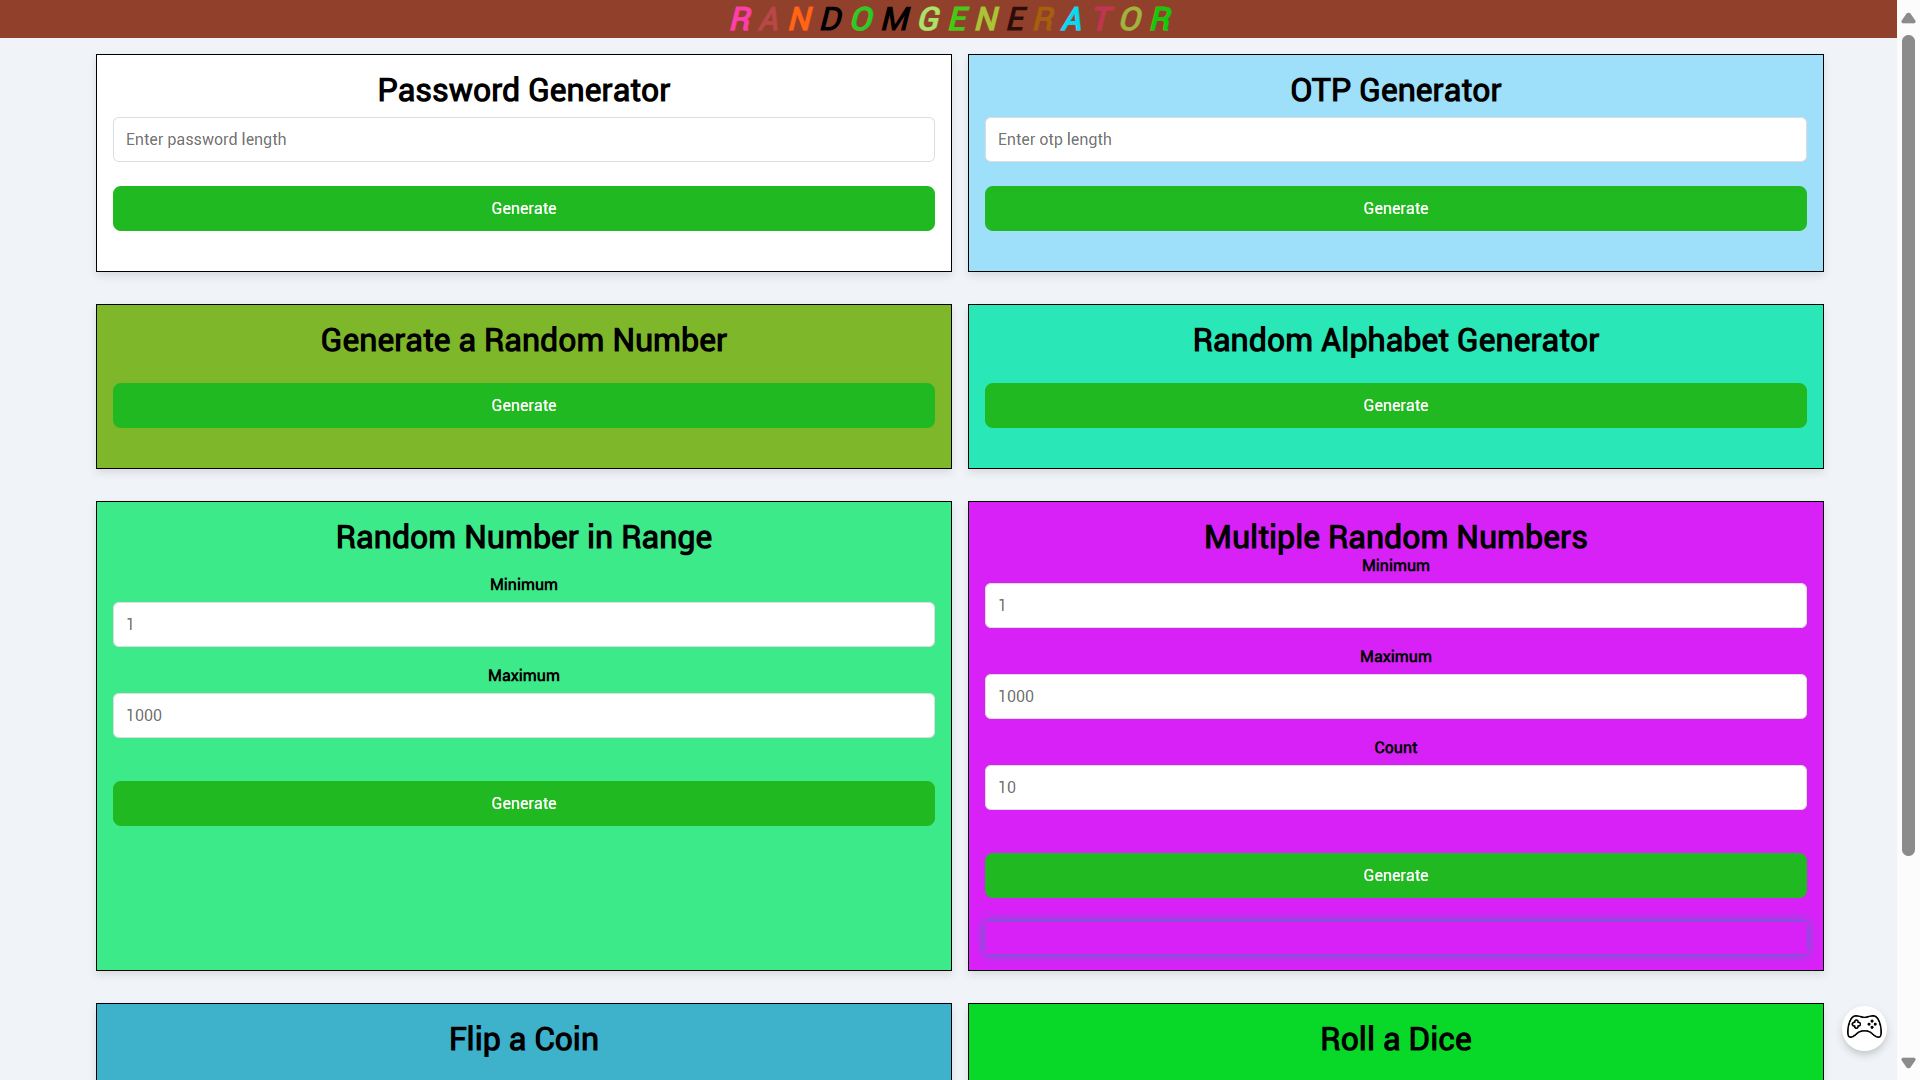Click Generate in Multiple Random Numbers card

(1396, 876)
